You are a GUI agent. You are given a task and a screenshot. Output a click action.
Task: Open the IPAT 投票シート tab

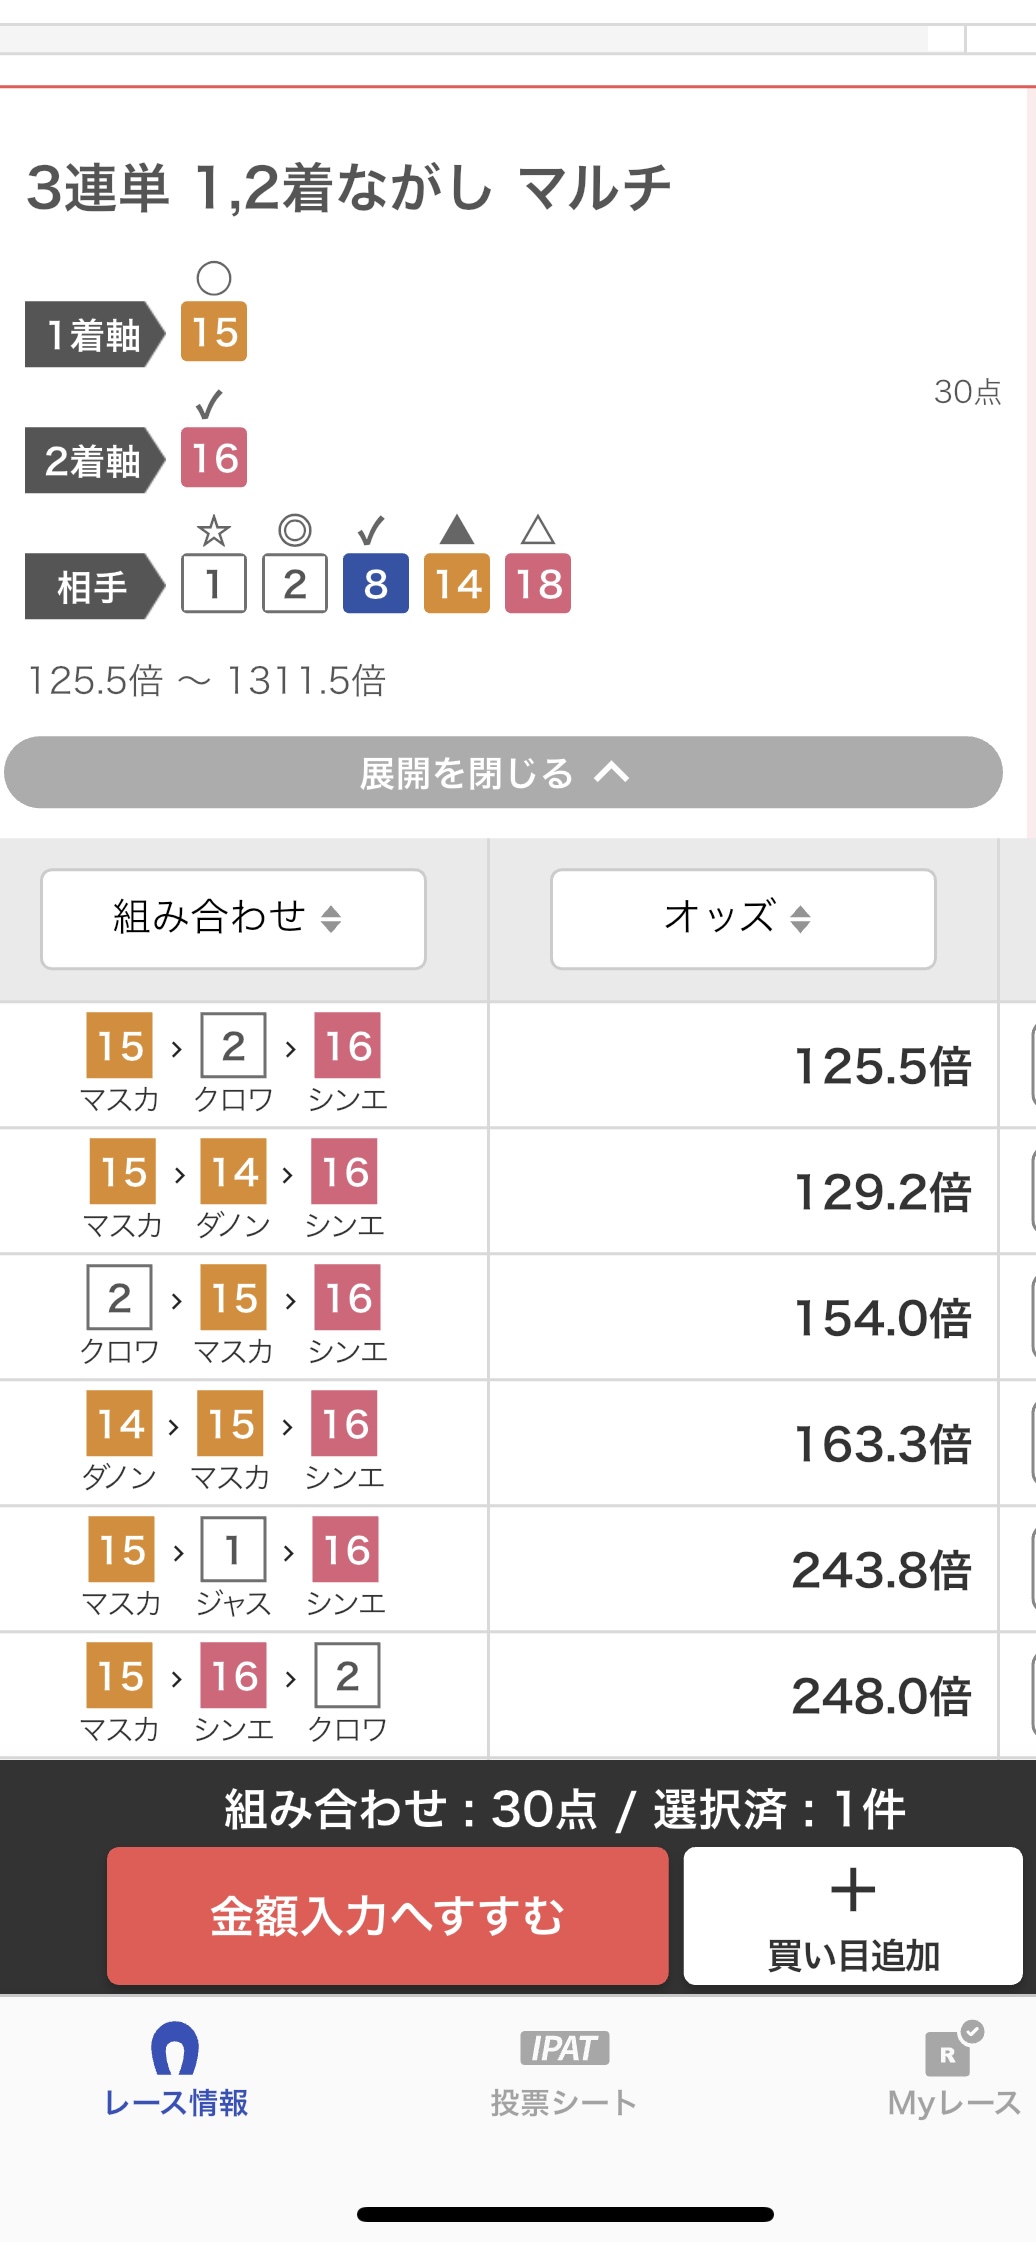[564, 2072]
